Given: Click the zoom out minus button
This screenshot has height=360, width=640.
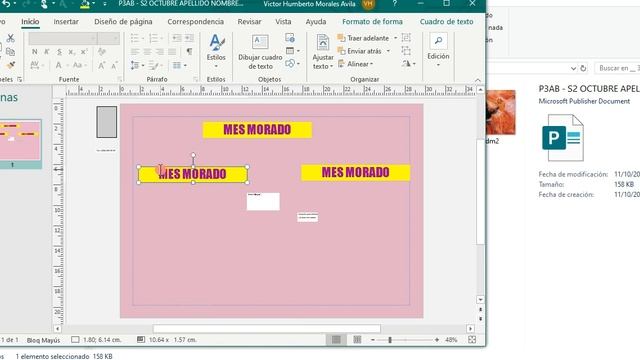Looking at the screenshot, I should 373,340.
